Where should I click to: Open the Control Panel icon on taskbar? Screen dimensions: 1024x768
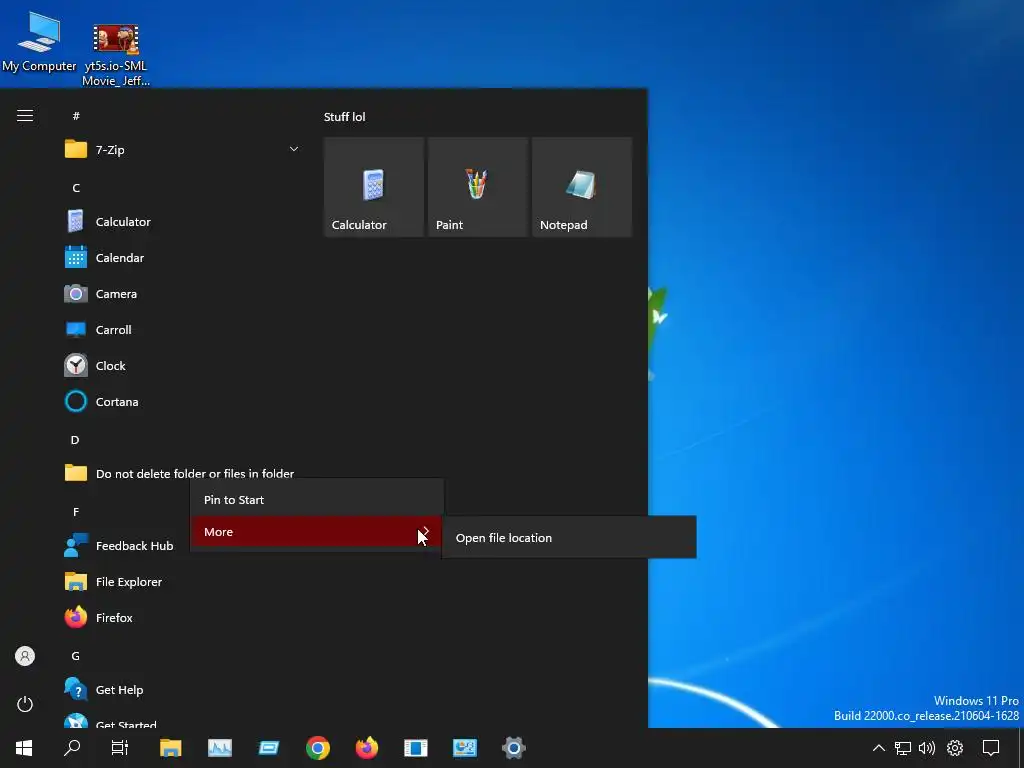point(464,748)
